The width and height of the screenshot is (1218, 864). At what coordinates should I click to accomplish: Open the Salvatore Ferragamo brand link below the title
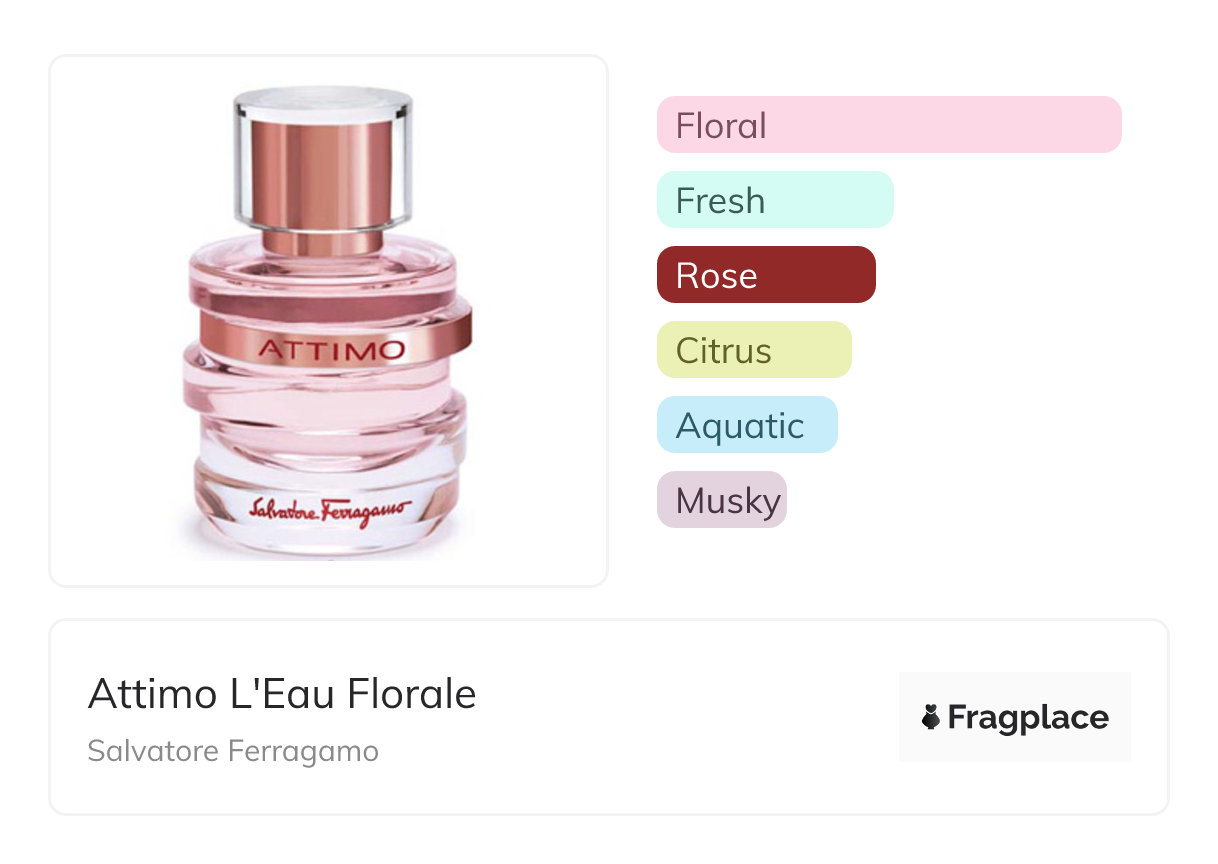(233, 751)
